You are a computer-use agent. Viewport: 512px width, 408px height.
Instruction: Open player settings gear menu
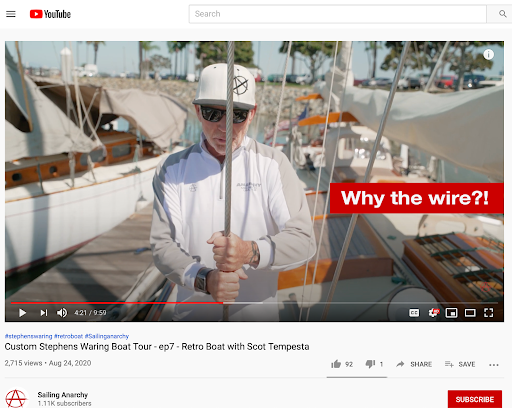click(434, 313)
